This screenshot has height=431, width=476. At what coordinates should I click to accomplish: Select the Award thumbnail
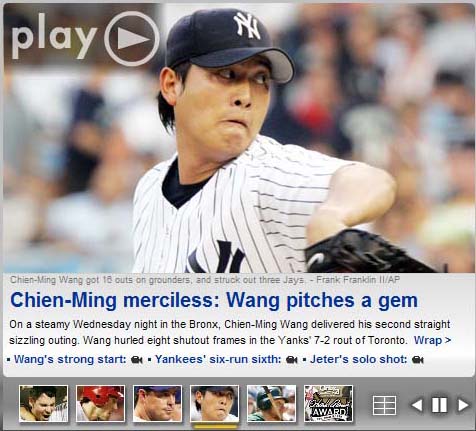point(328,403)
